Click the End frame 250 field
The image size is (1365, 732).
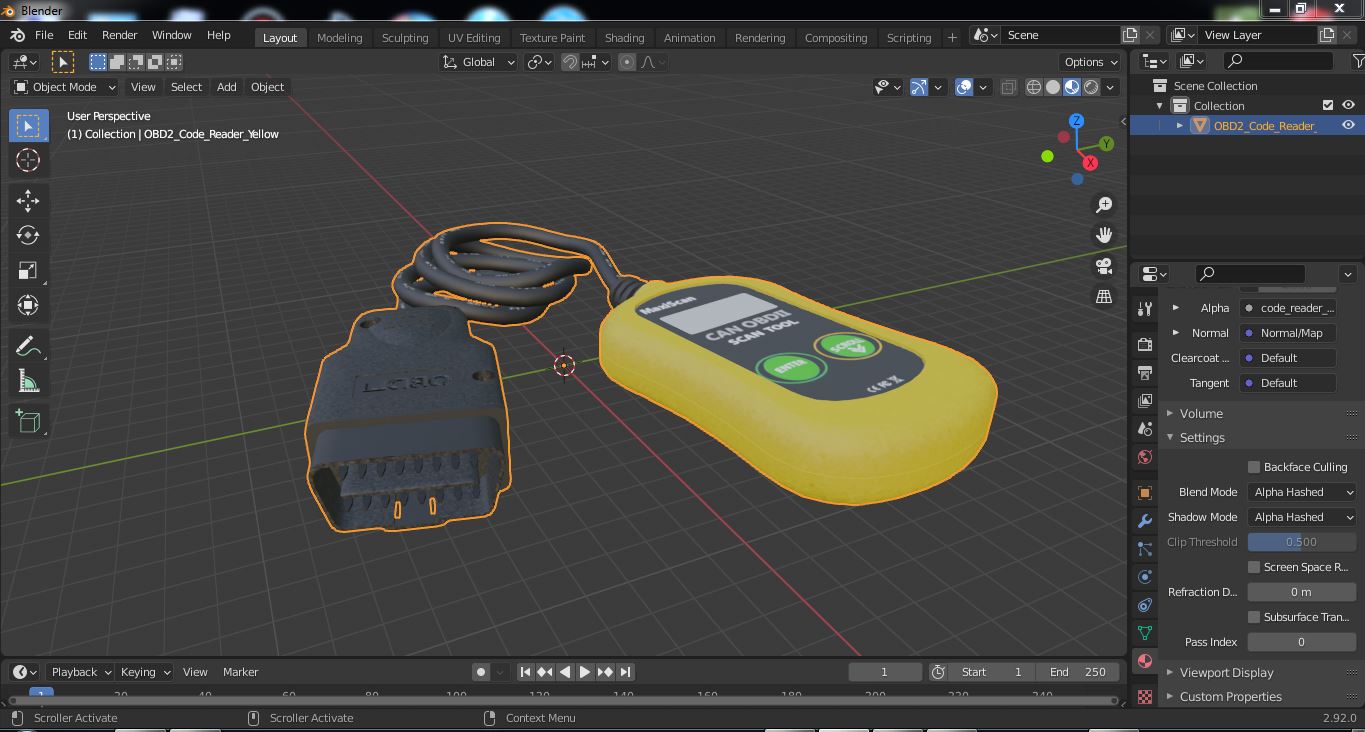1078,672
